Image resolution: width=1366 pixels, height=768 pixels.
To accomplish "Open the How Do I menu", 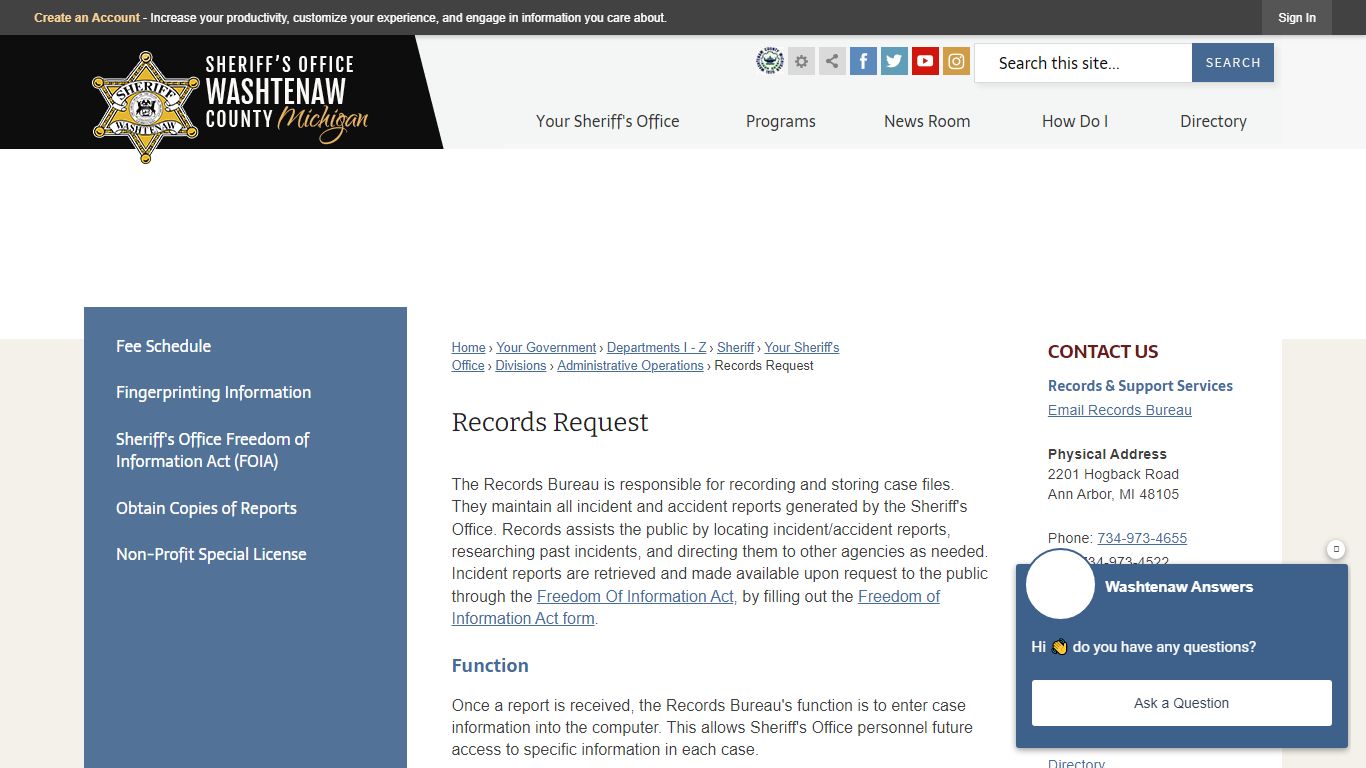I will click(x=1075, y=121).
